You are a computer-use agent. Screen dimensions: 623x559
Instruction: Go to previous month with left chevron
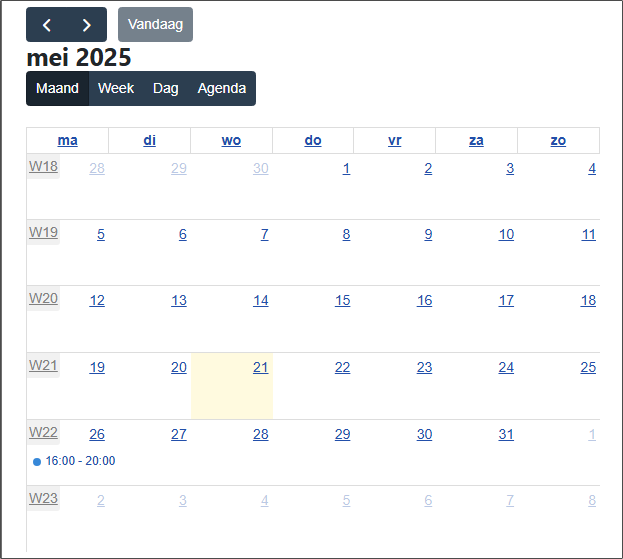click(x=46, y=25)
